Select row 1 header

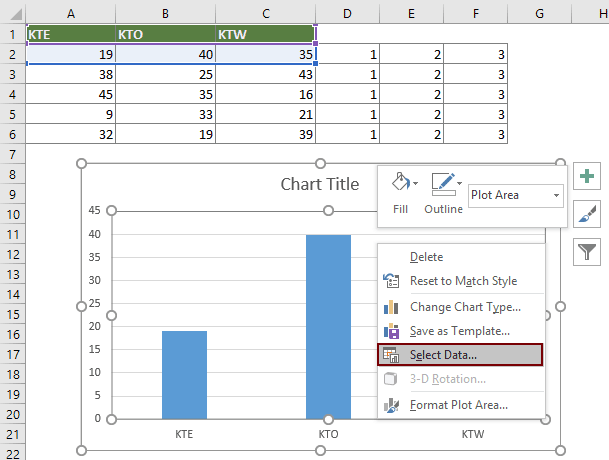[12, 34]
